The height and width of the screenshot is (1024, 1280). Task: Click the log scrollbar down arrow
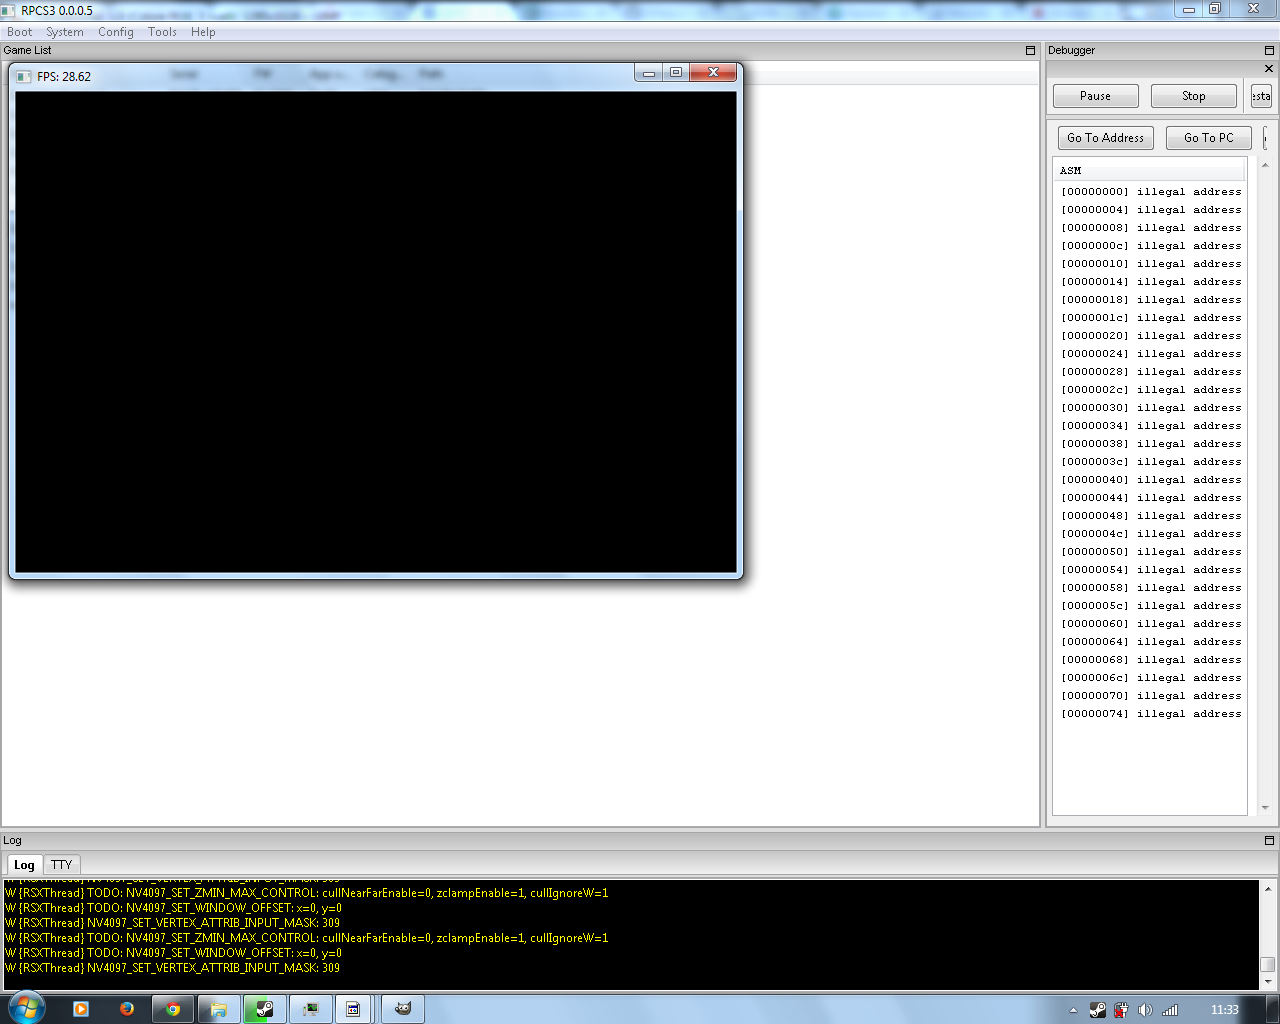(x=1267, y=982)
